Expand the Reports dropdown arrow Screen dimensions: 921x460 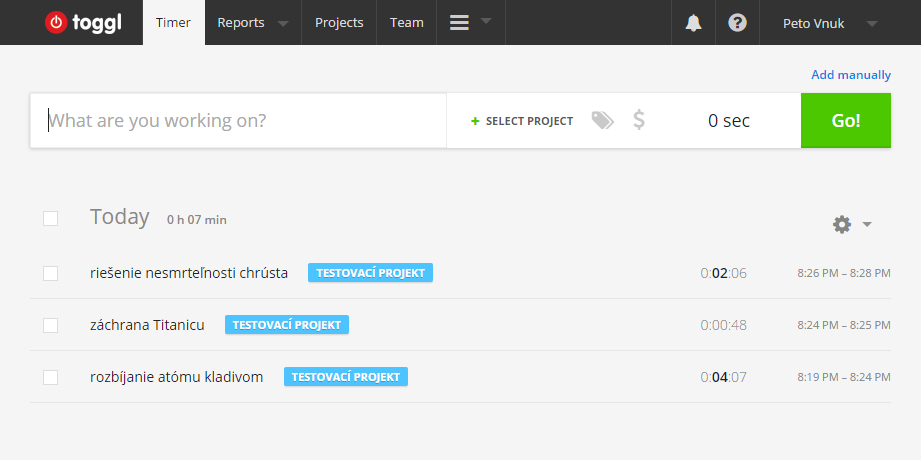[x=283, y=23]
